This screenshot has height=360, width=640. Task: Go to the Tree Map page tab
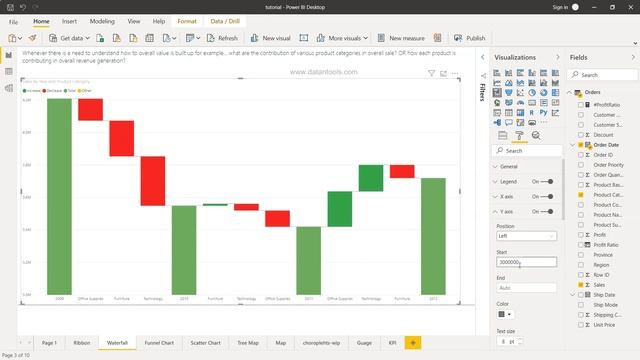[248, 343]
